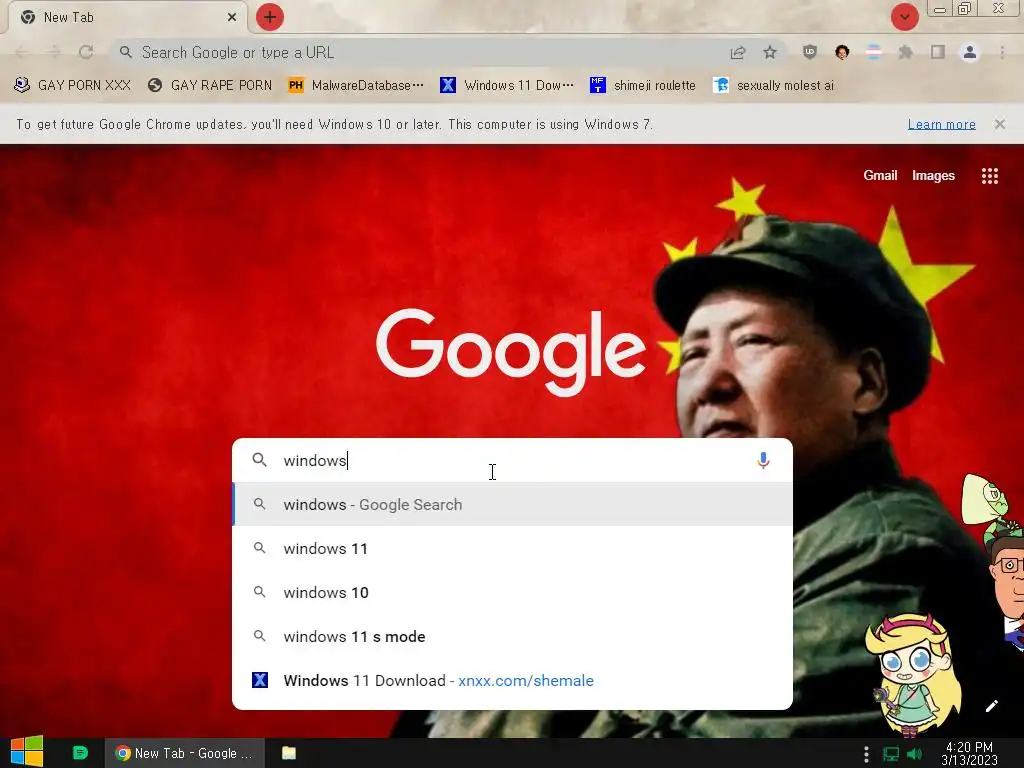Customize this page with the pencil icon
The height and width of the screenshot is (768, 1024).
[991, 706]
